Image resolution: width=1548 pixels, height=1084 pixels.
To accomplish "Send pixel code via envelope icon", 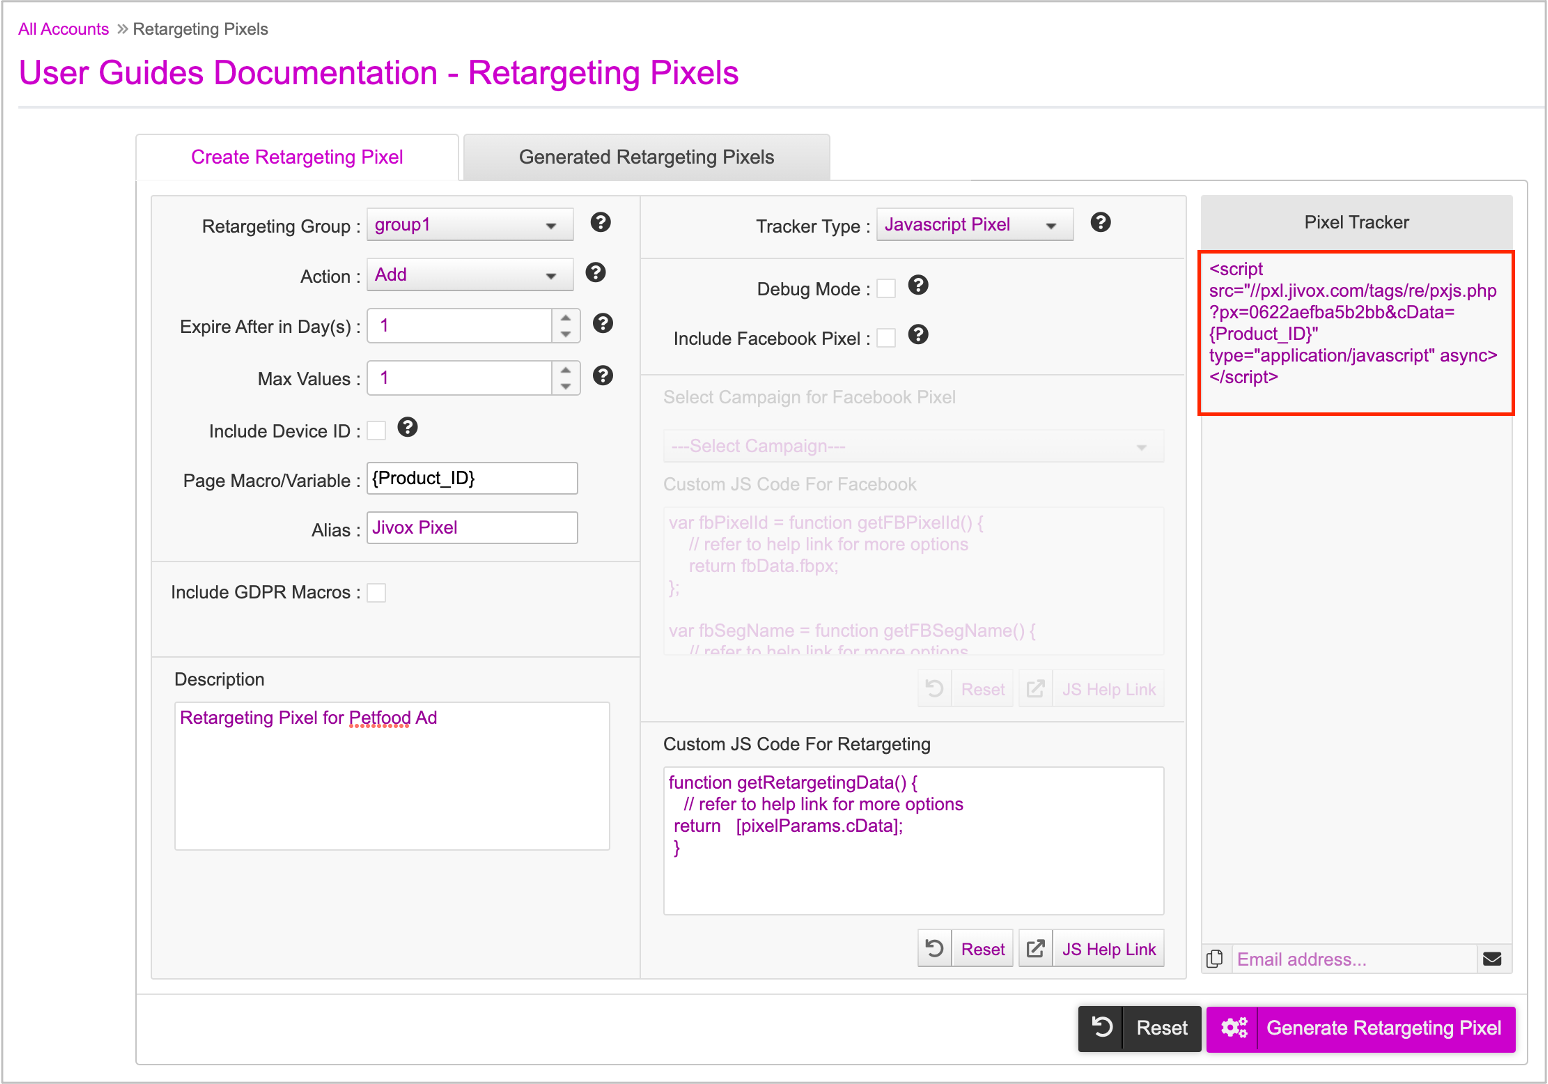I will tap(1492, 959).
